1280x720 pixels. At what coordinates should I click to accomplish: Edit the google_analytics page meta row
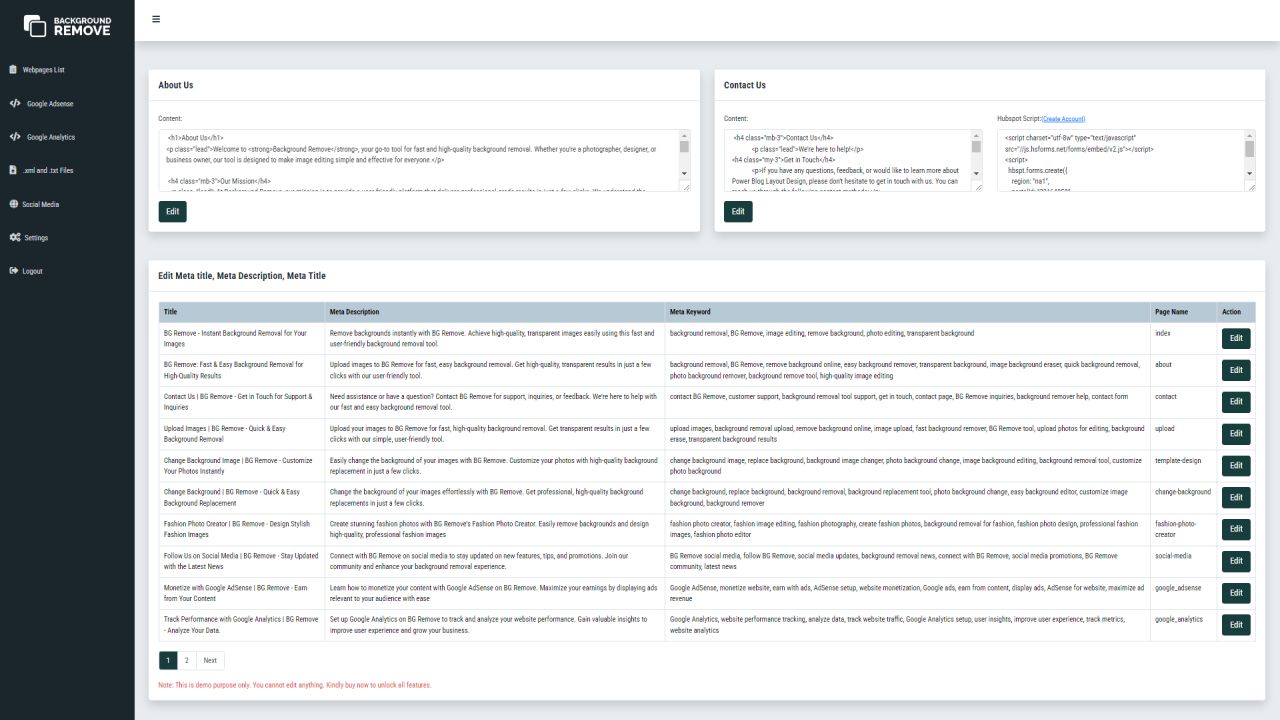pos(1236,626)
